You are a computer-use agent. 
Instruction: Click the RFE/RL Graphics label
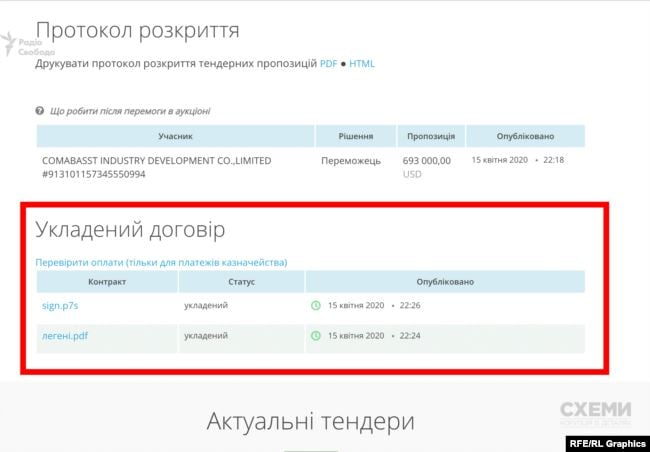606,443
